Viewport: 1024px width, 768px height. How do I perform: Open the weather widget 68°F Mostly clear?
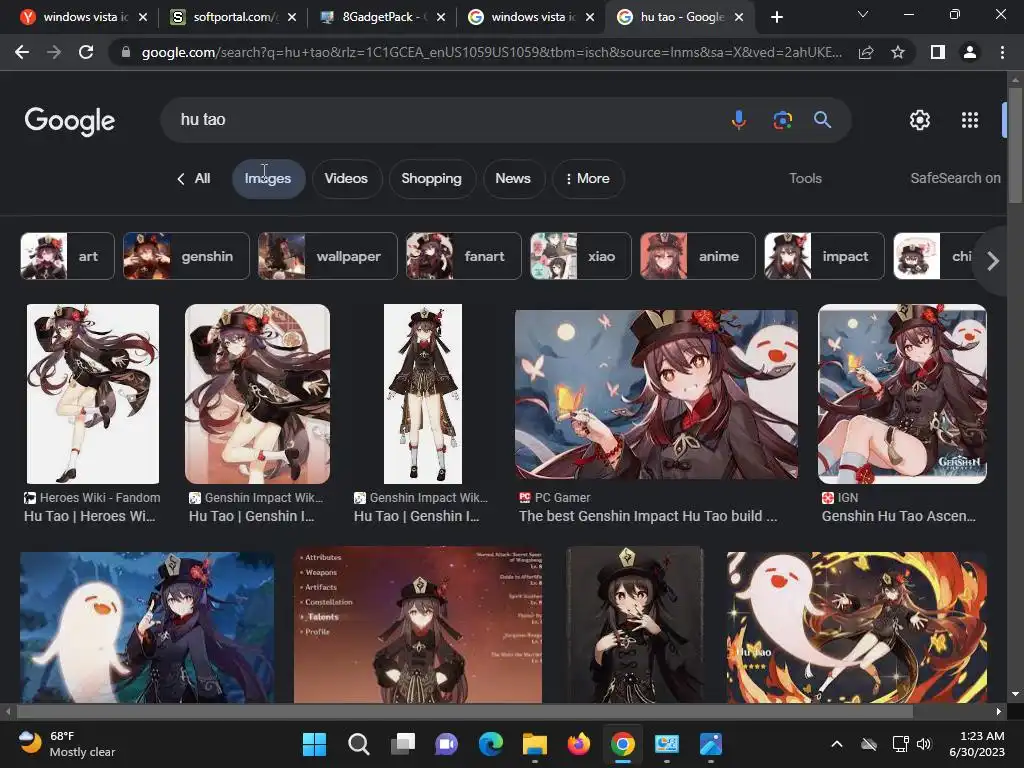tap(67, 744)
